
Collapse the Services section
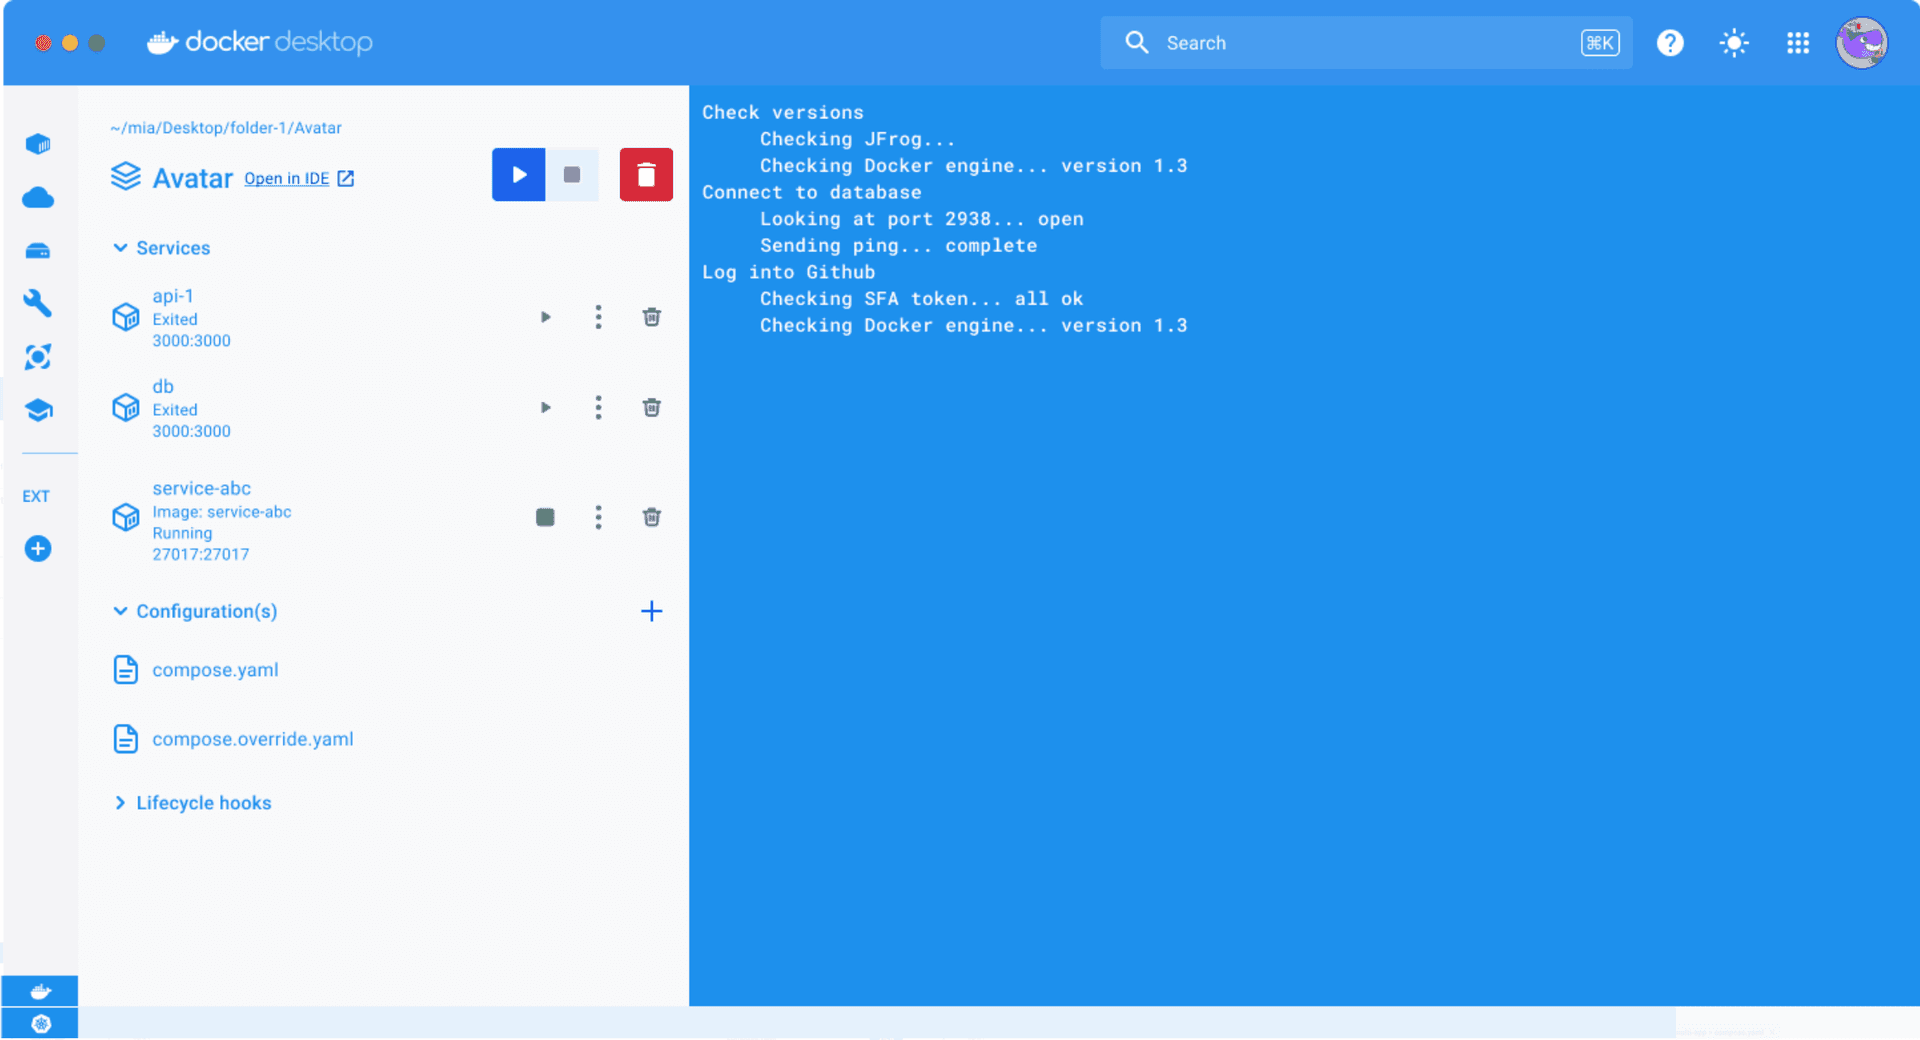click(120, 248)
